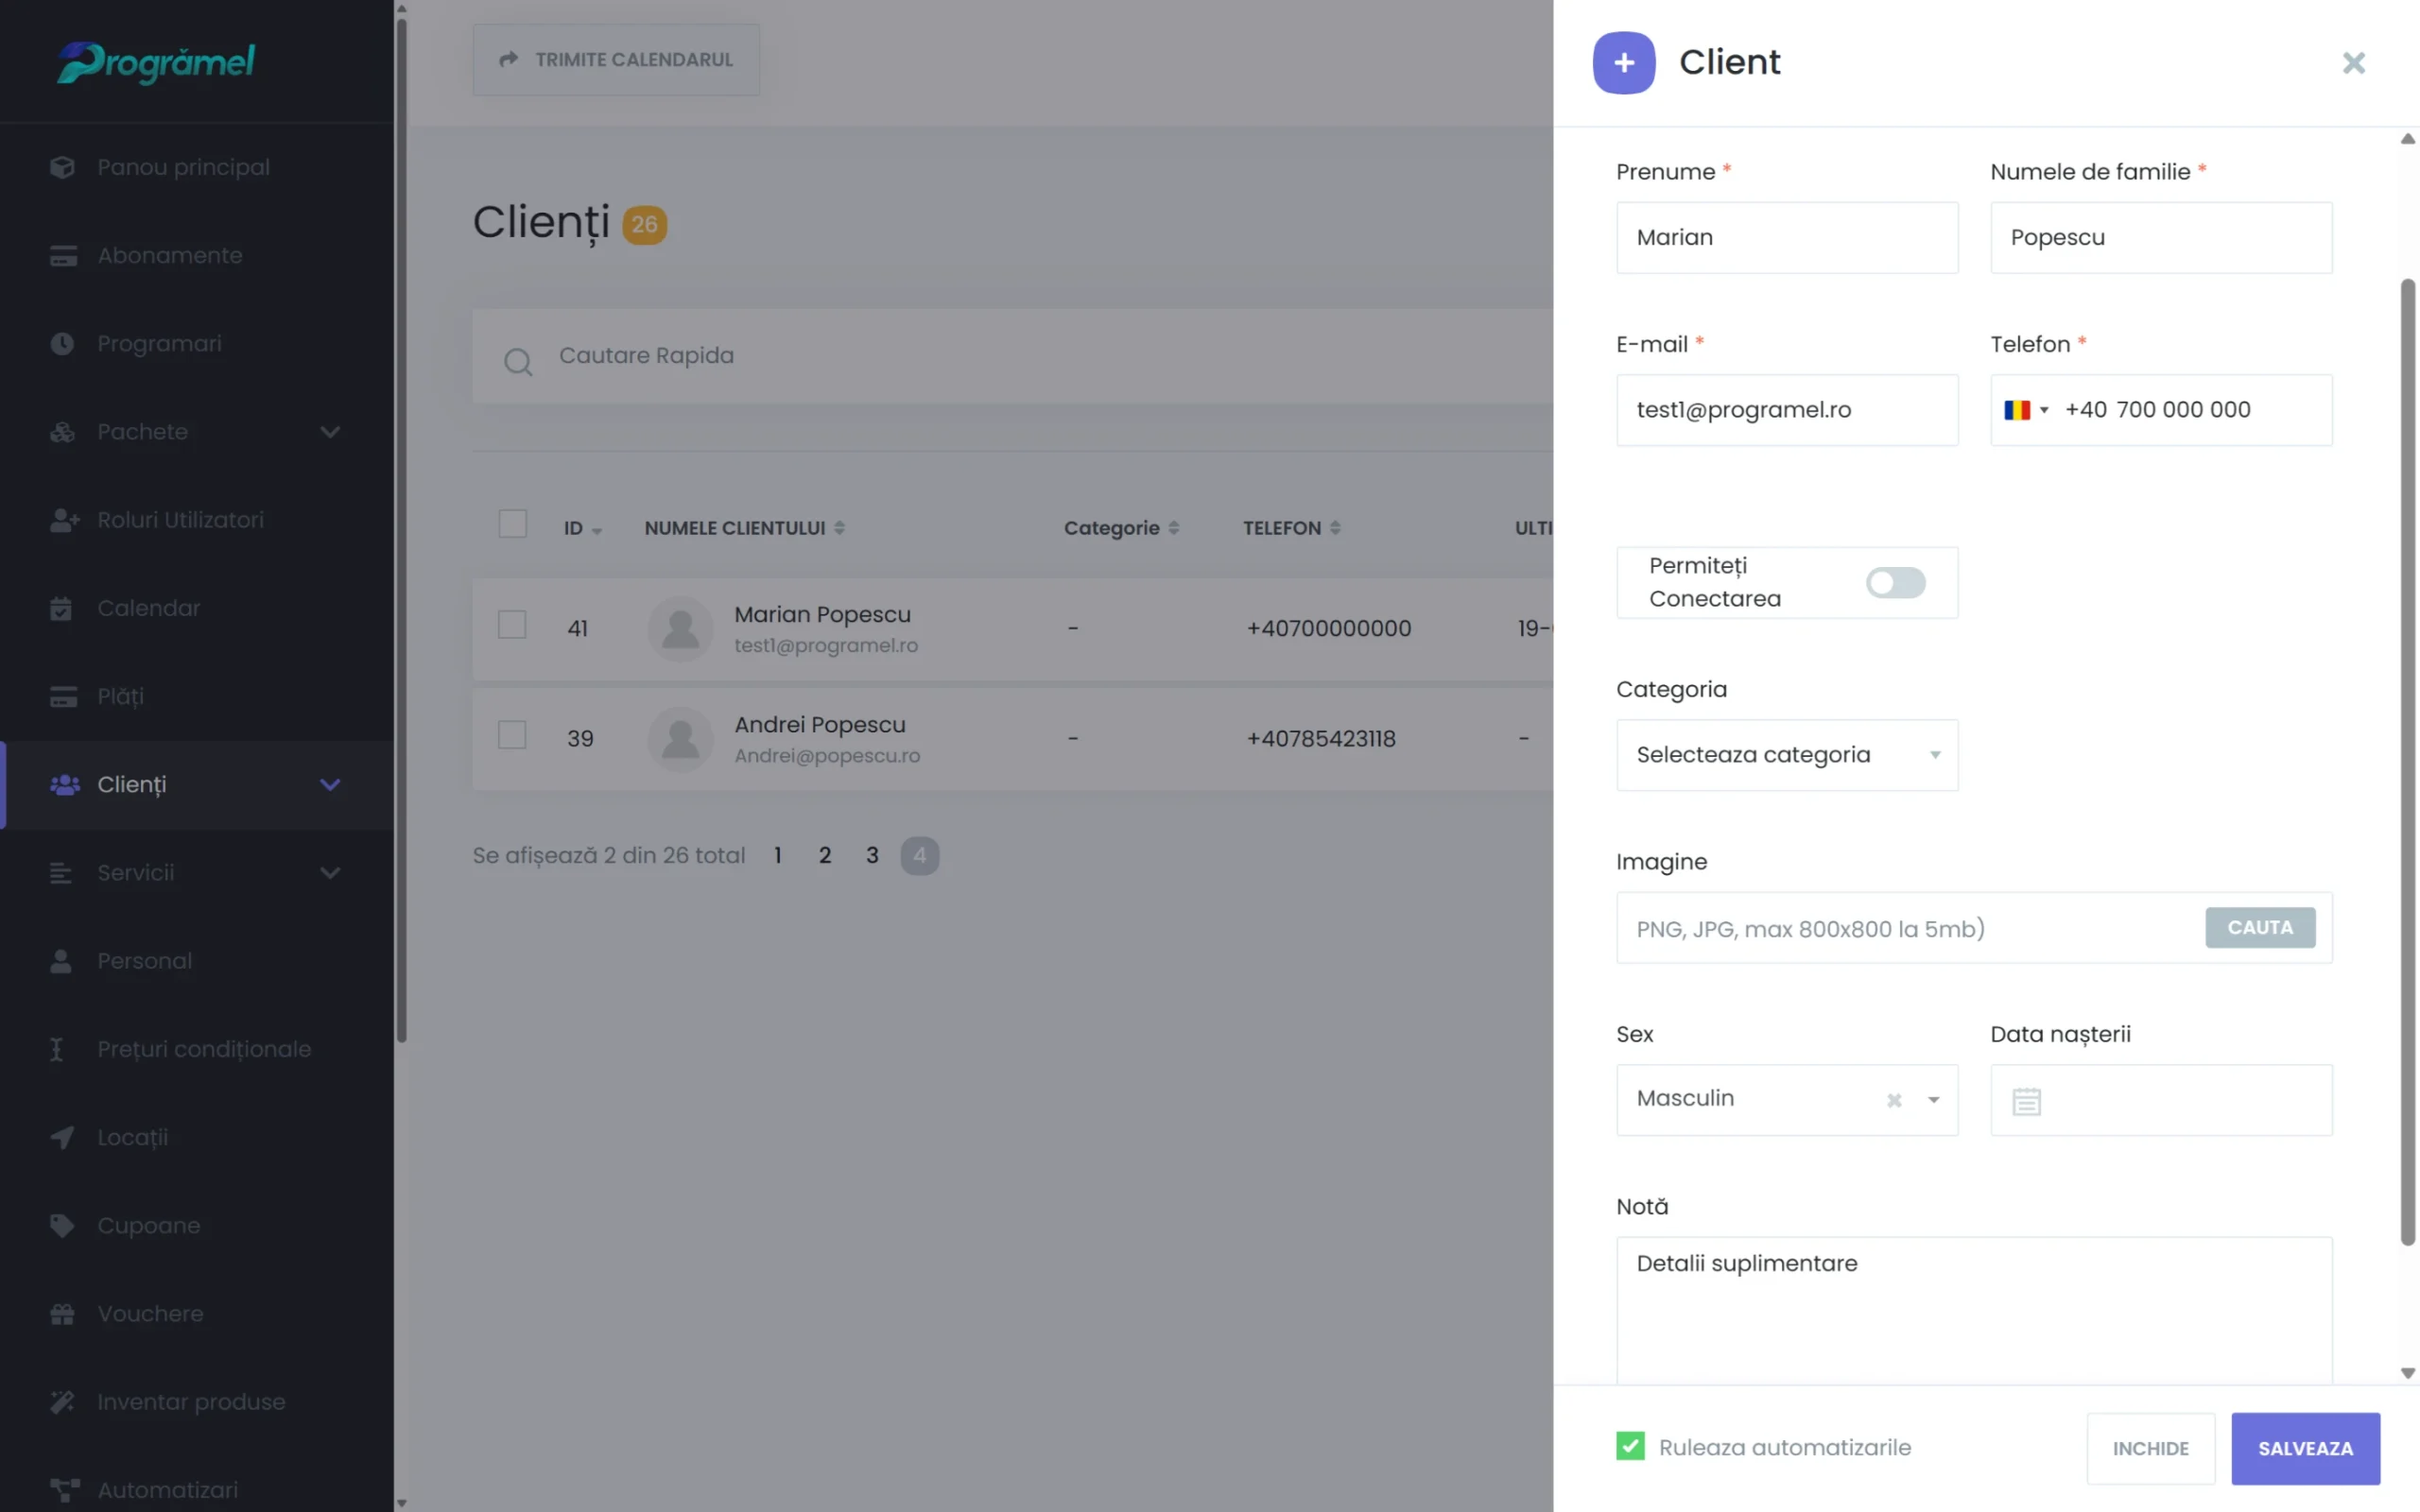Expand the Sex dropdown arrow
The height and width of the screenshot is (1512, 2420).
point(1933,1100)
